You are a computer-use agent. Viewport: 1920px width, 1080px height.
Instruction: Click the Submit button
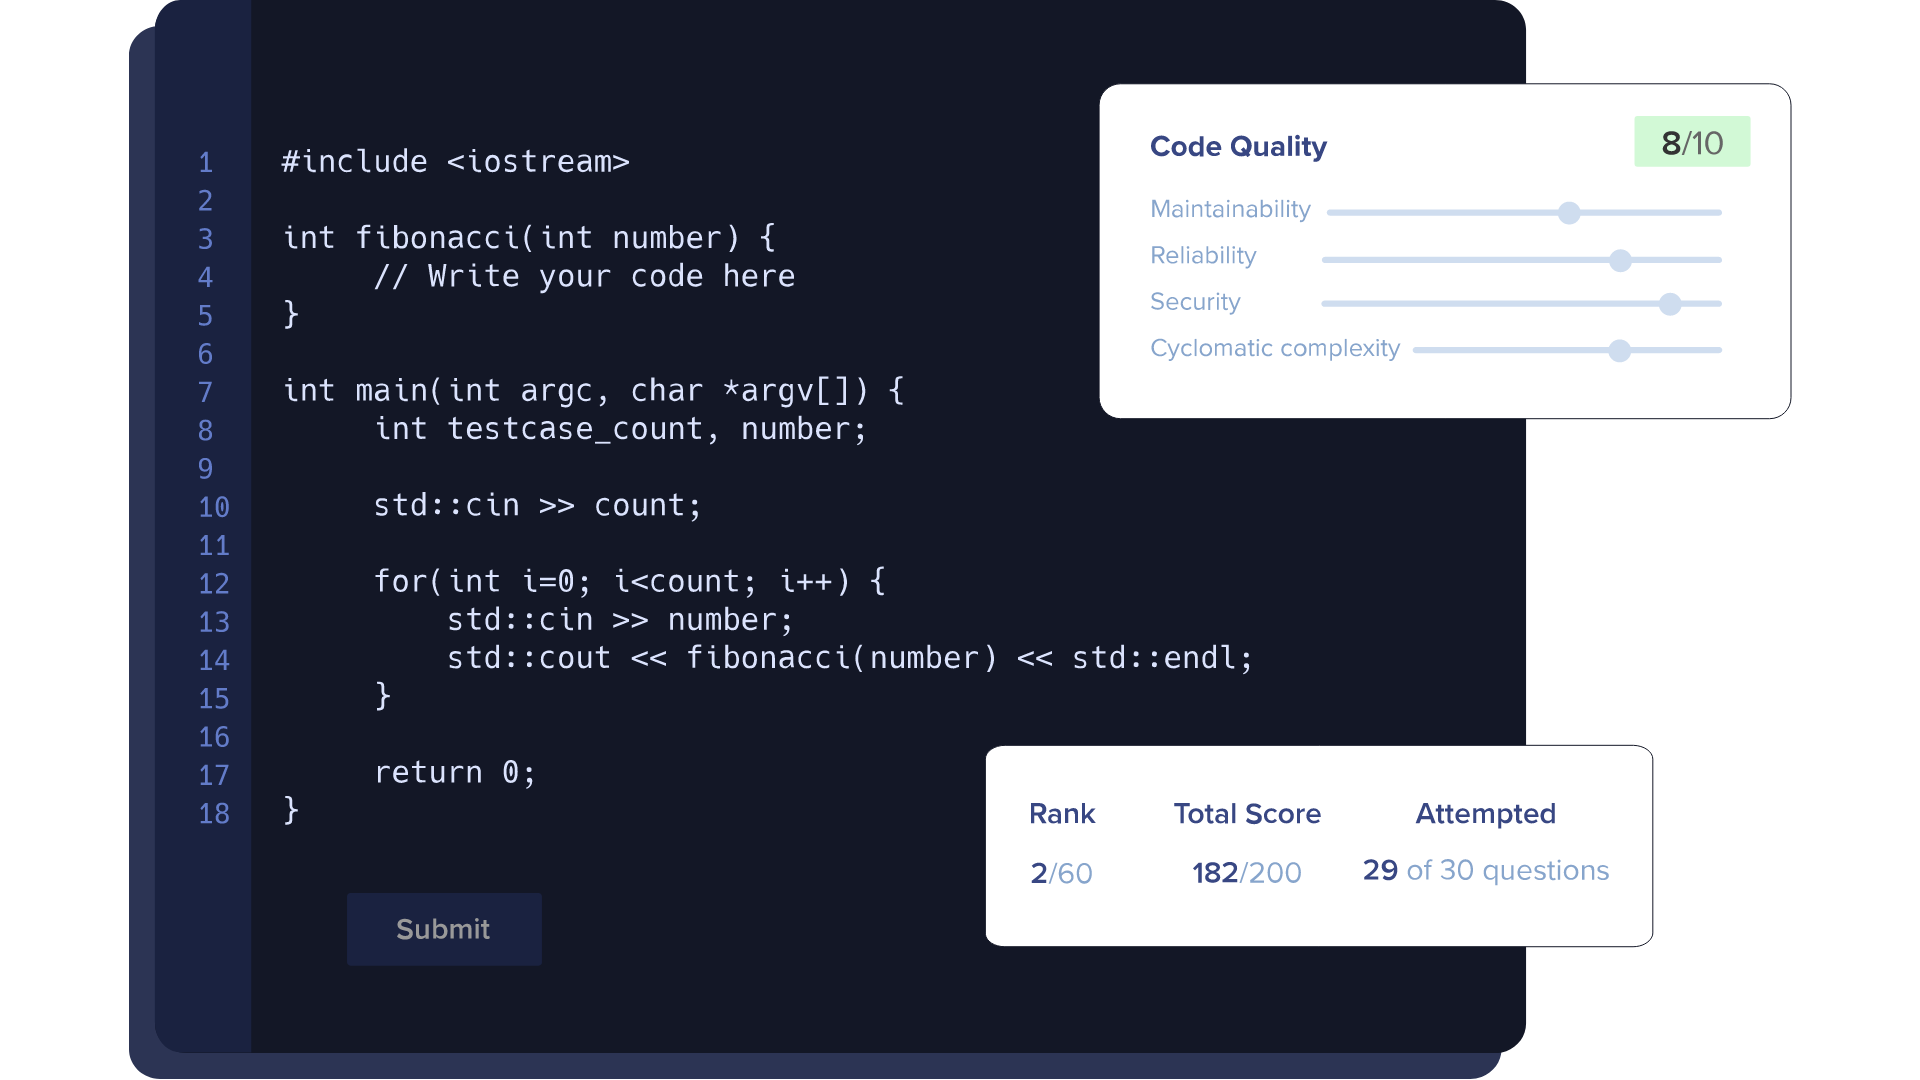[x=444, y=929]
